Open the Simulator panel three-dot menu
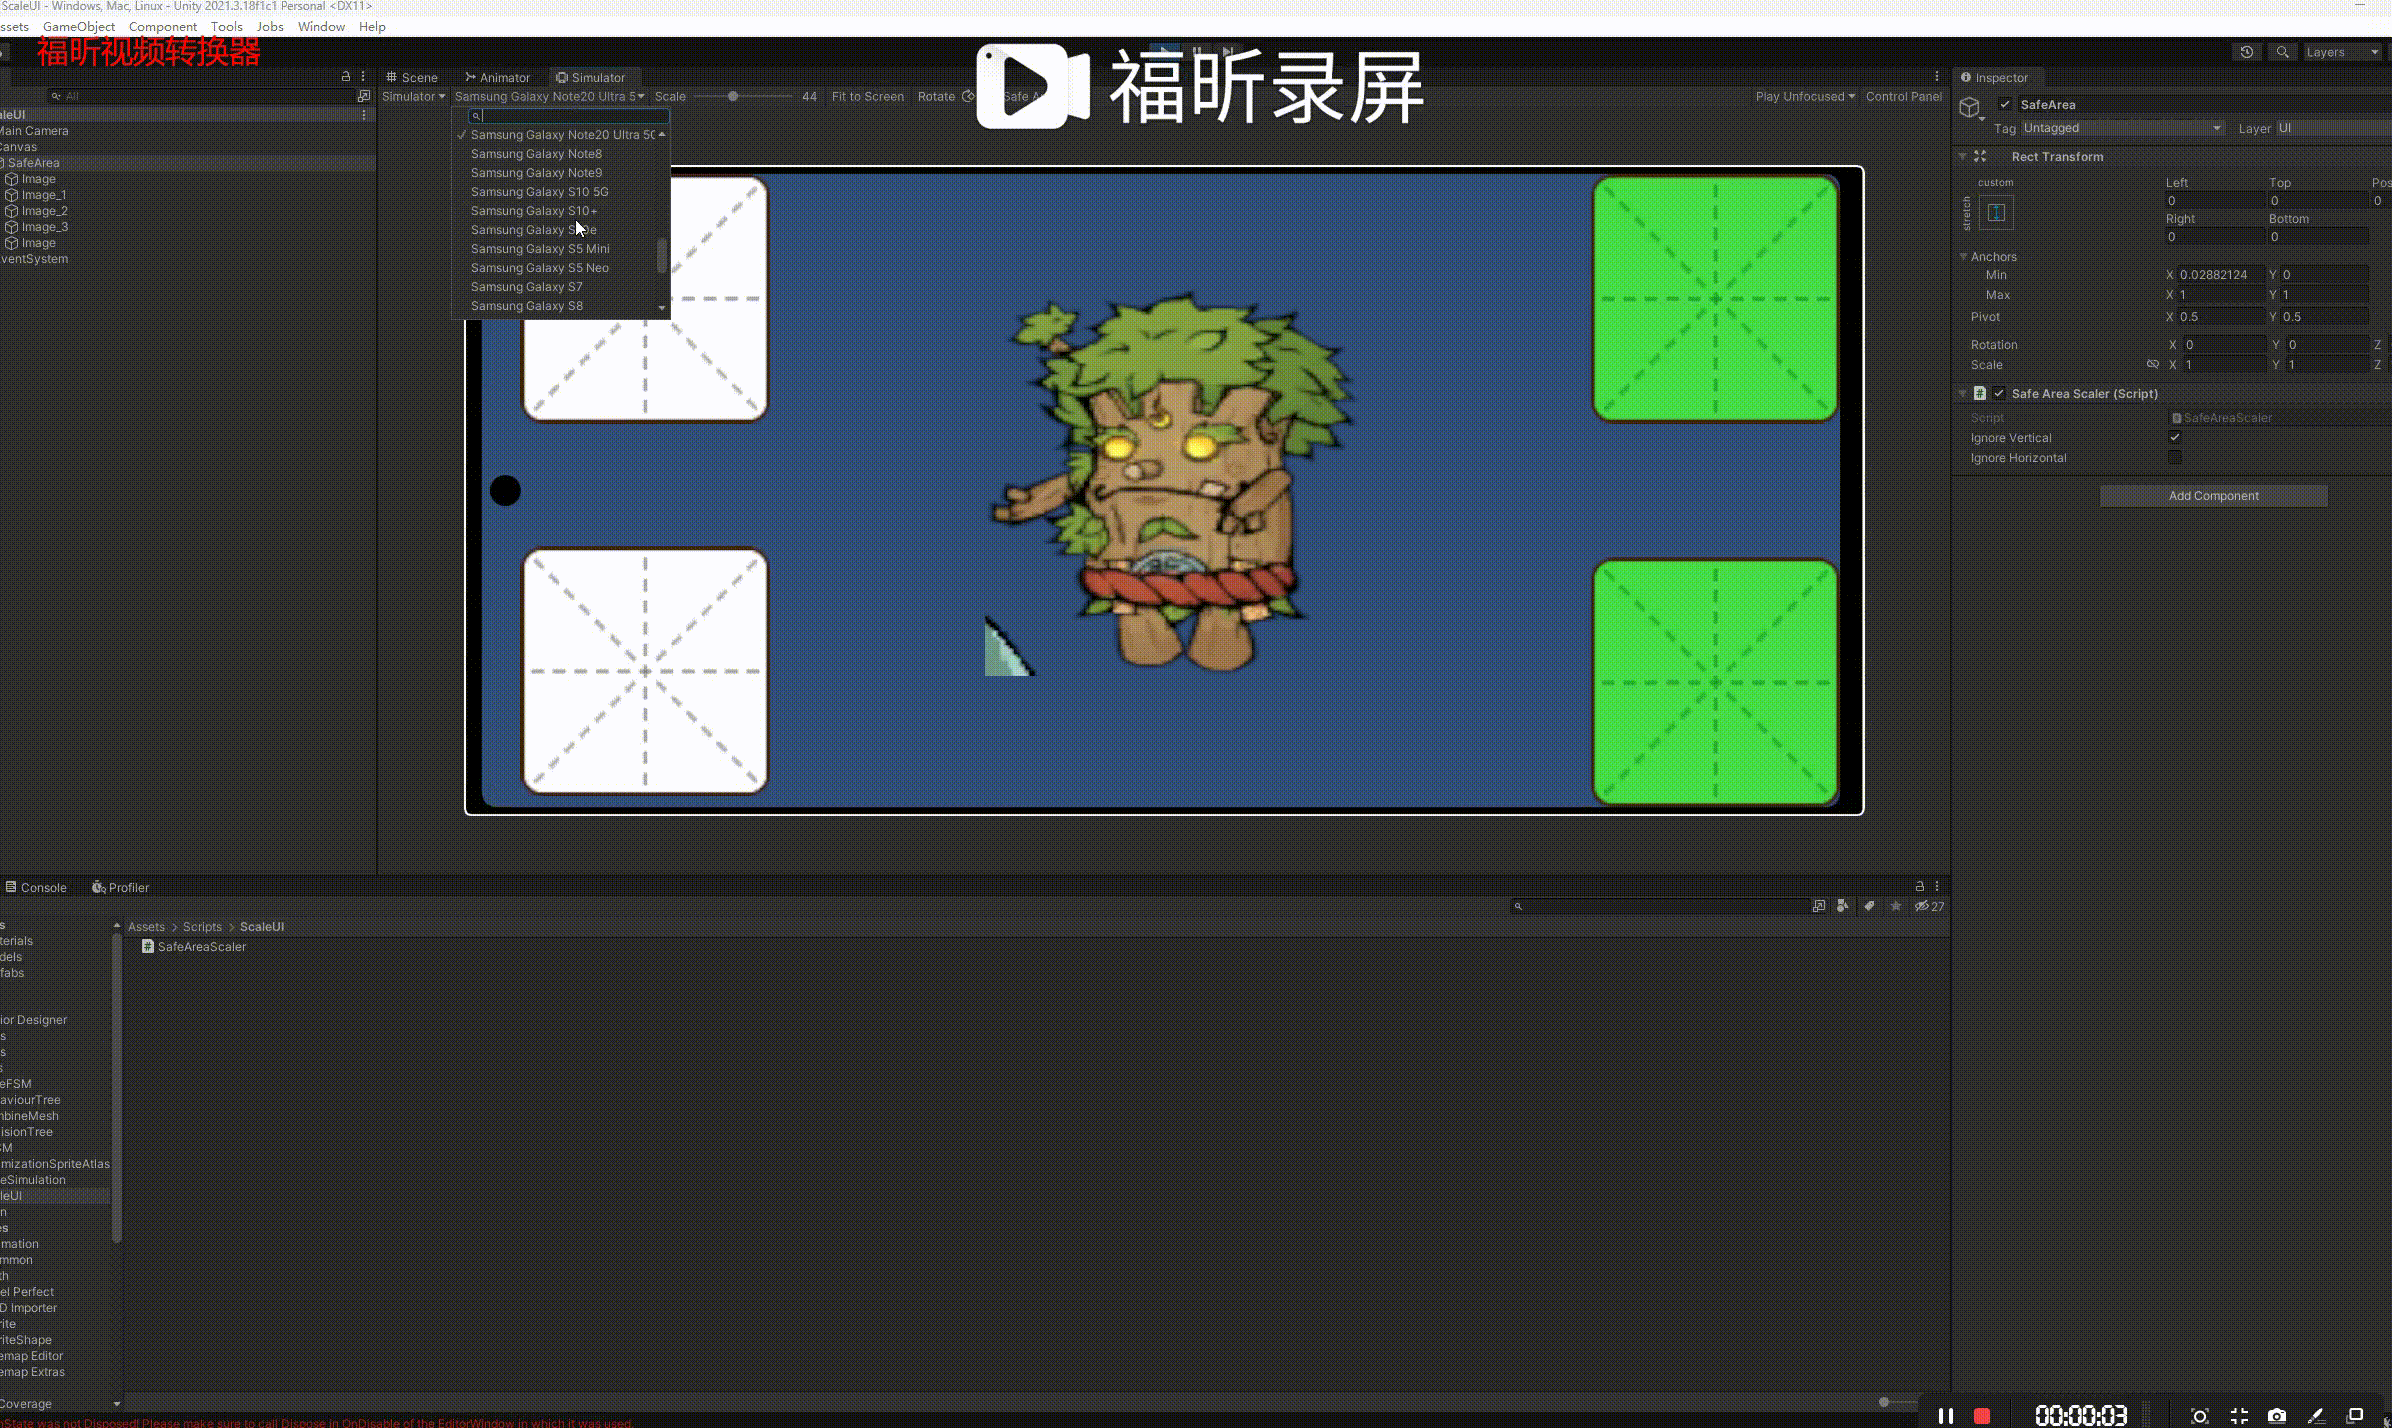 point(1937,76)
